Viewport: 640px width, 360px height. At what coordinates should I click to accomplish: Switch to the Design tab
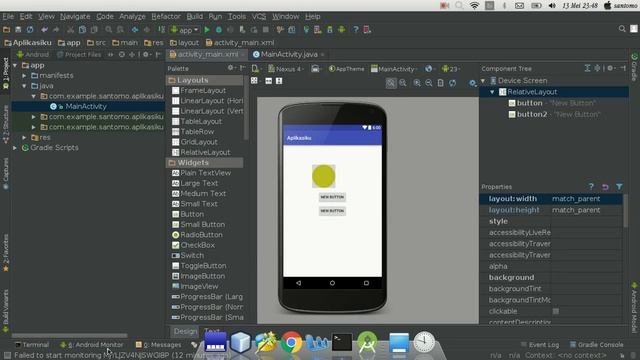click(x=185, y=331)
